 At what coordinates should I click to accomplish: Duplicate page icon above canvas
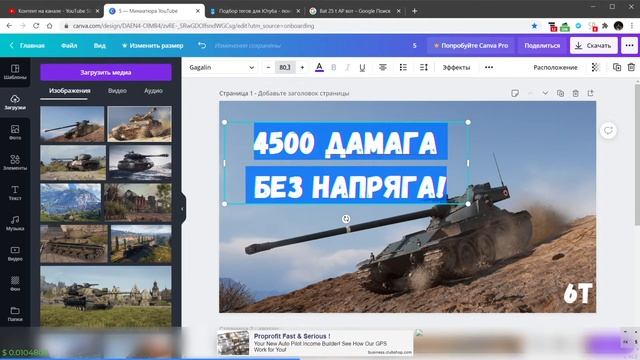coord(560,93)
